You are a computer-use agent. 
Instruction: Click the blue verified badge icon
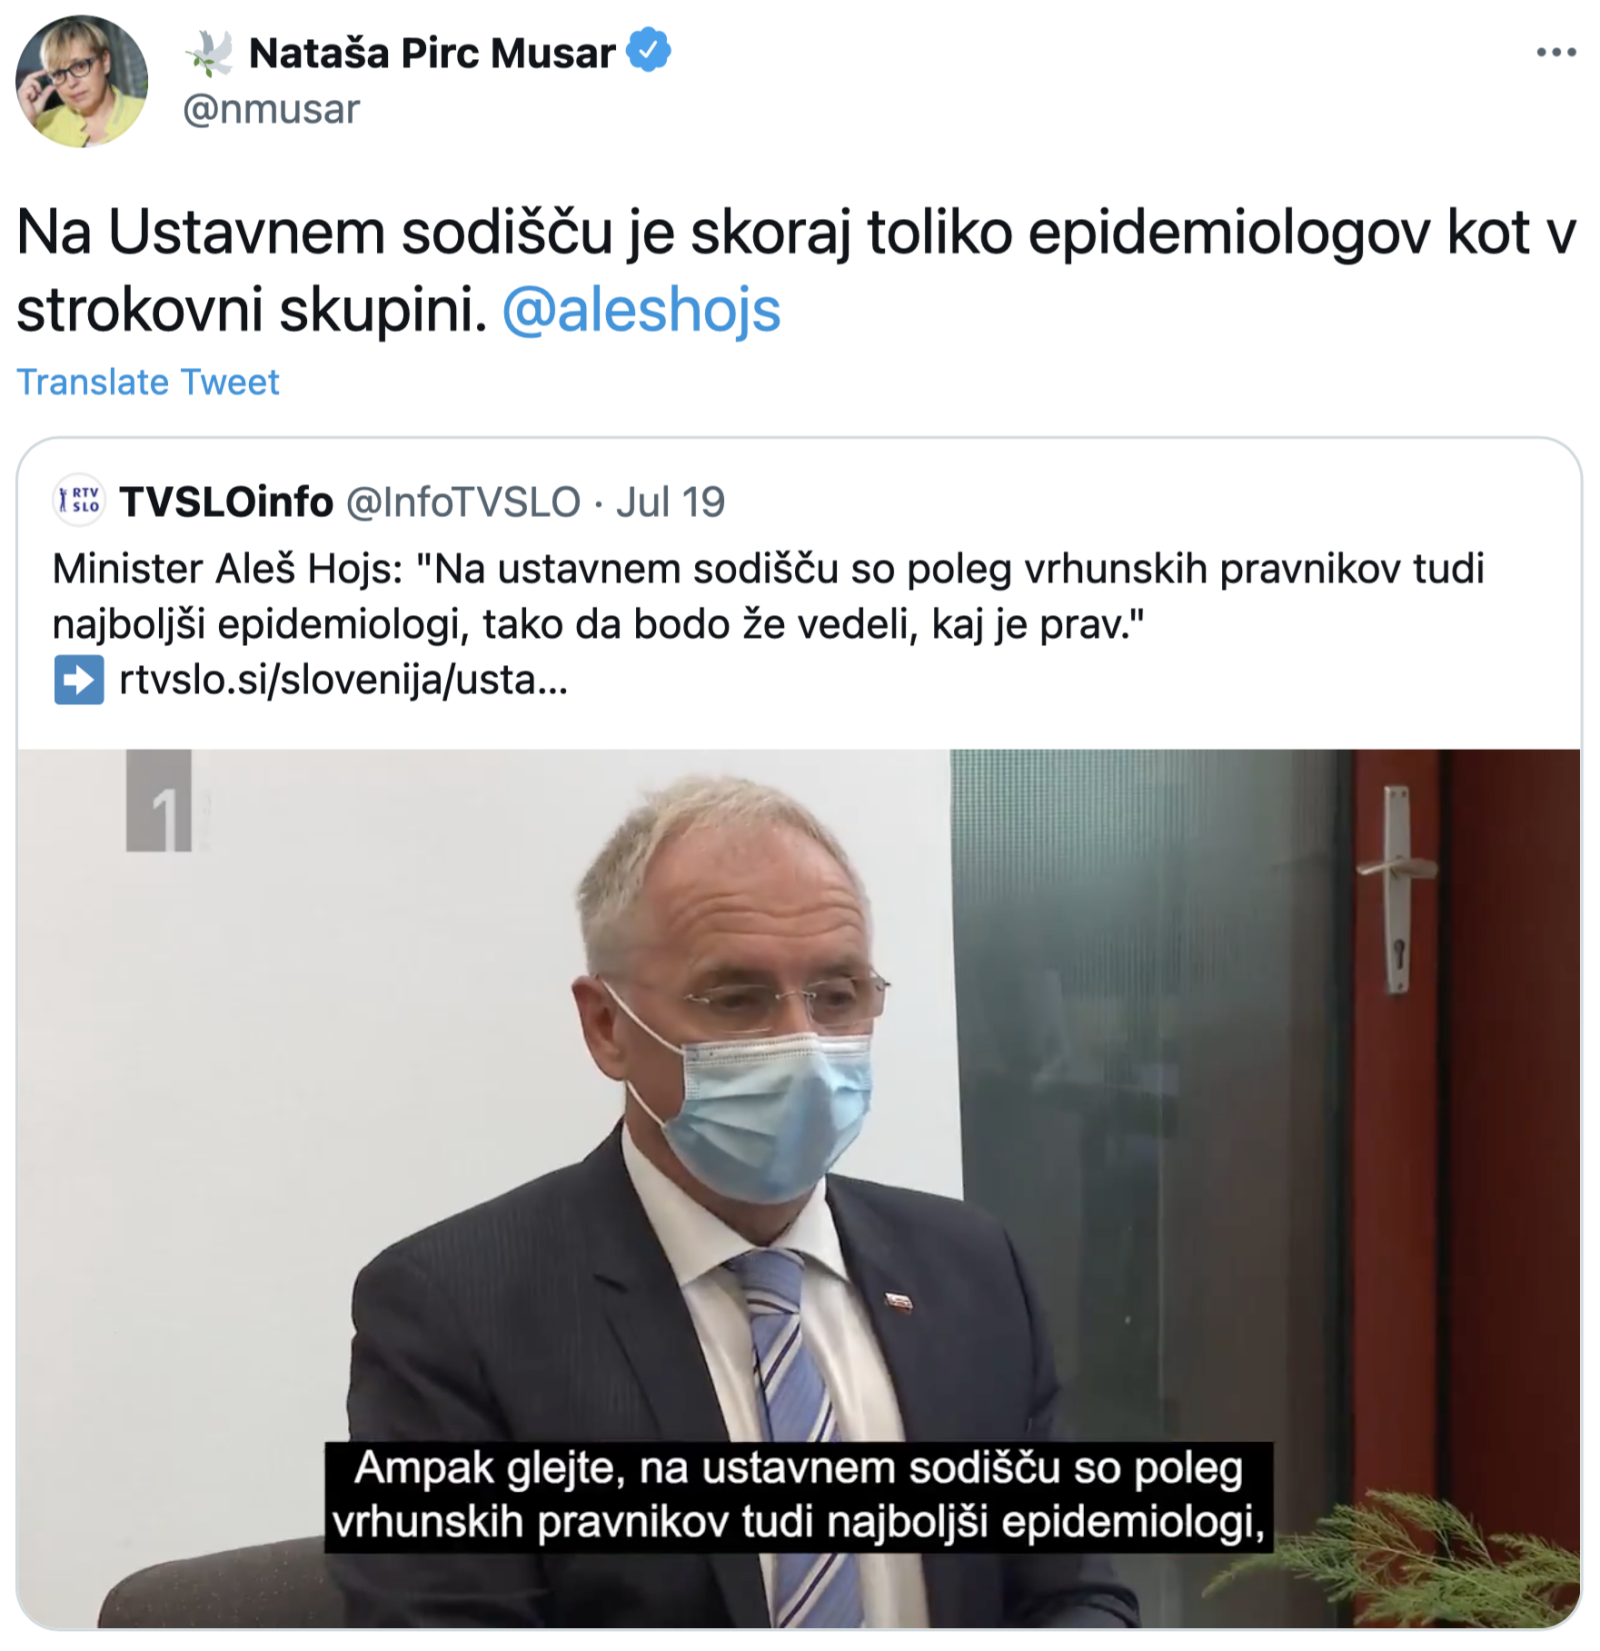pyautogui.click(x=649, y=51)
